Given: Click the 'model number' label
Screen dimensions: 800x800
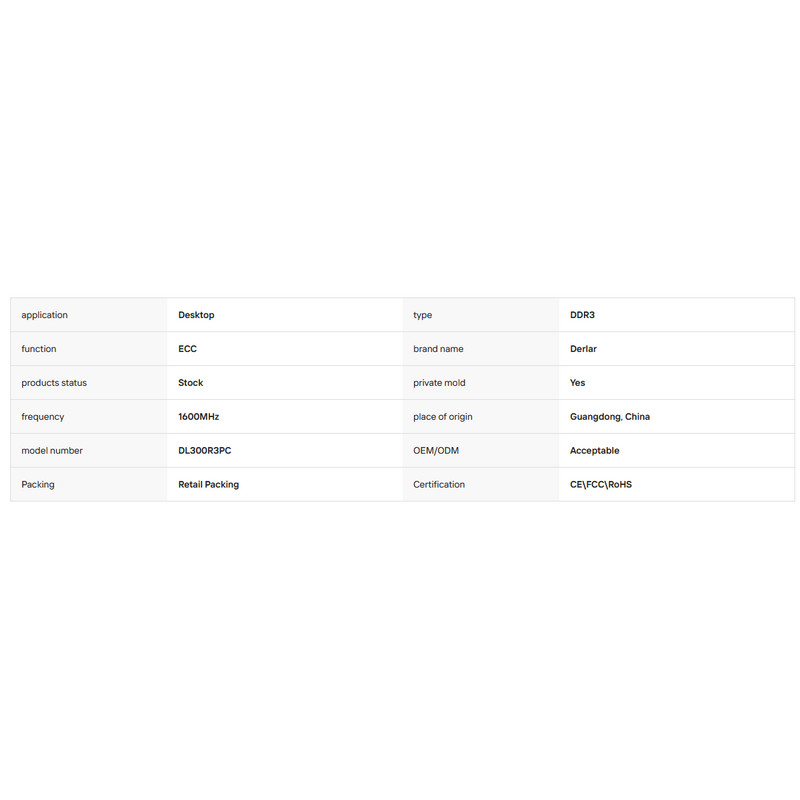Looking at the screenshot, I should pos(52,451).
